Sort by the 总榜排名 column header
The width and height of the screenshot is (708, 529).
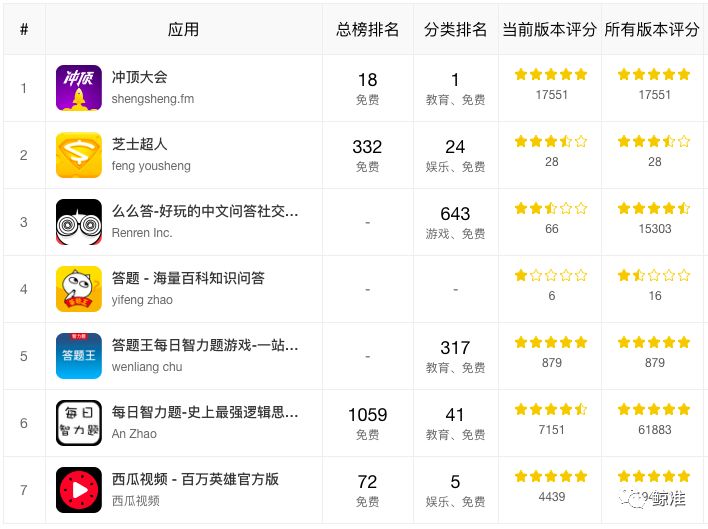[368, 30]
